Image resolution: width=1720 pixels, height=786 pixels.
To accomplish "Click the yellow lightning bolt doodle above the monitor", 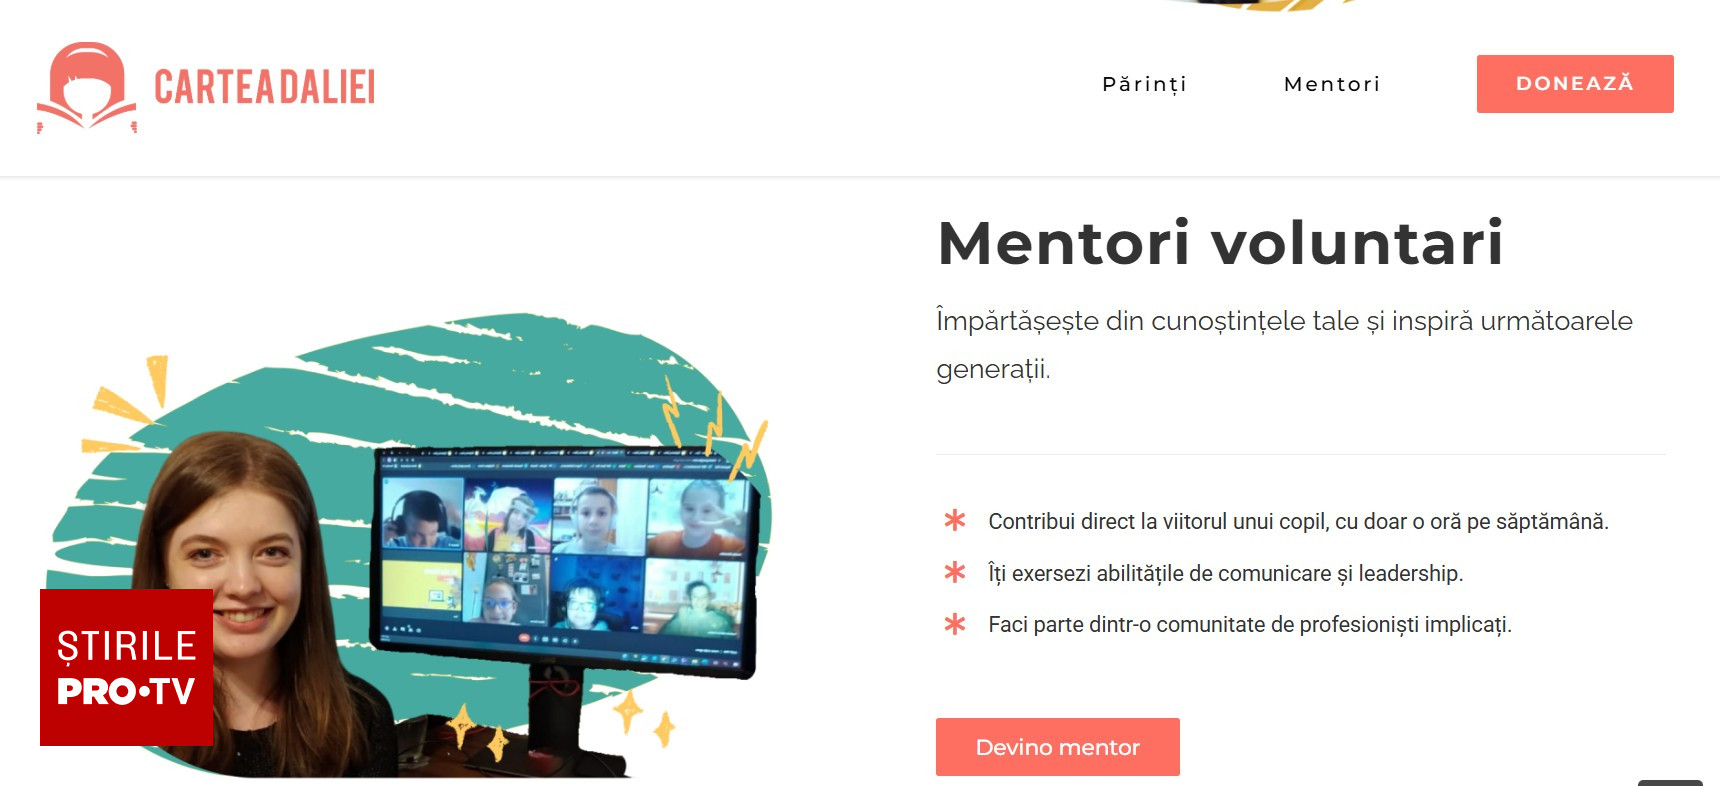I will coord(715,425).
